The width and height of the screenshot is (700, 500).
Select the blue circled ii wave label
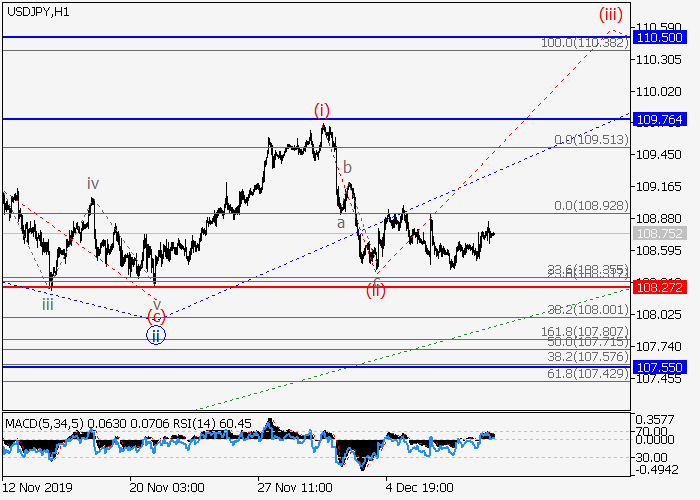point(156,335)
